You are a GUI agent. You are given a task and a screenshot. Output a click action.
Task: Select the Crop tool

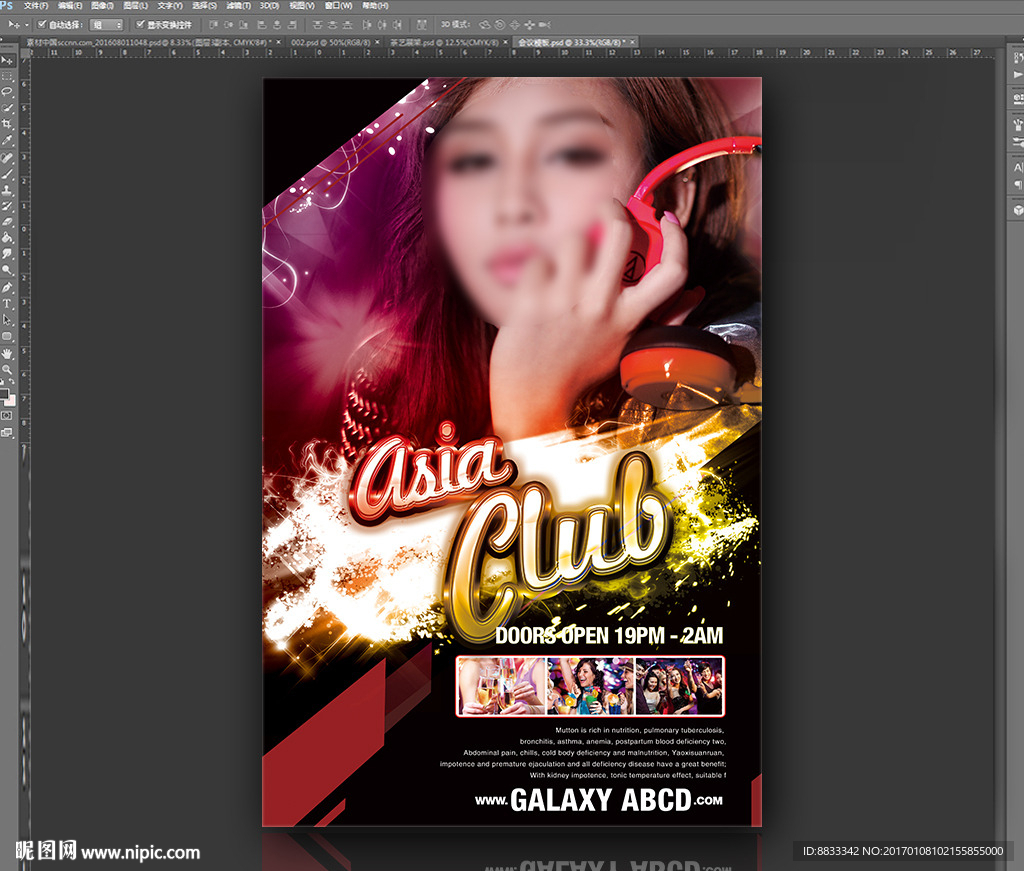[x=7, y=124]
